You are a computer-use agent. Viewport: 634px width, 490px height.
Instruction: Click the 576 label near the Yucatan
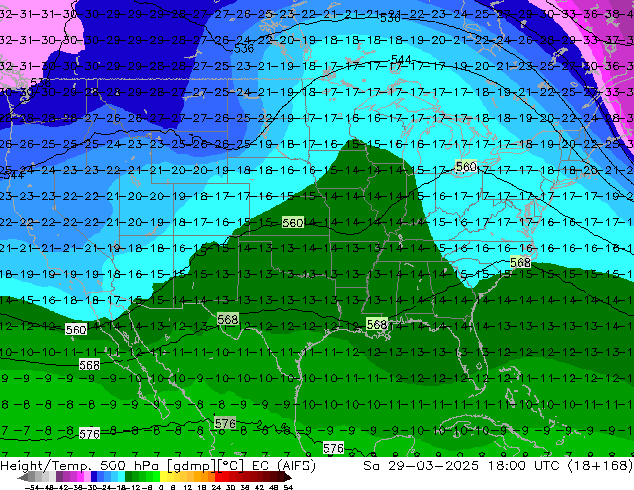click(334, 448)
